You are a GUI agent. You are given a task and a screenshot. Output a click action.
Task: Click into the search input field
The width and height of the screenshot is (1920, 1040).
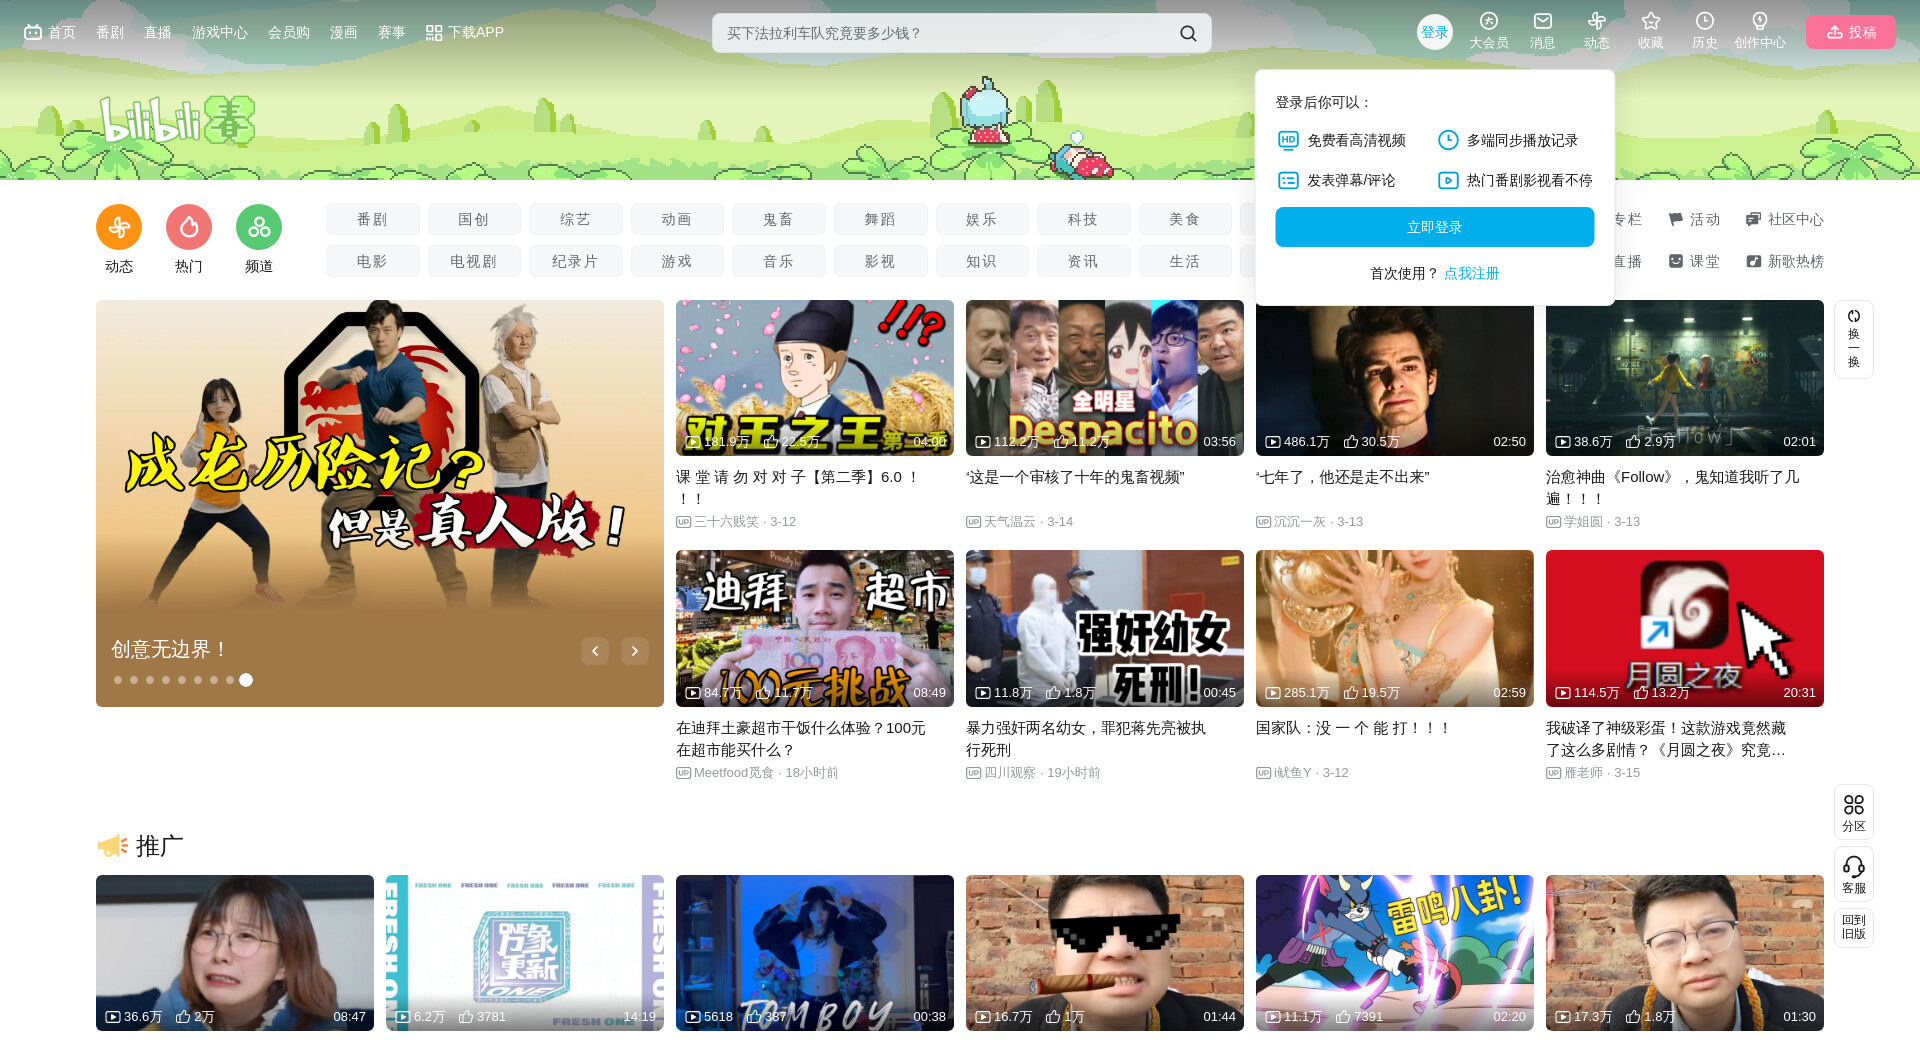(x=940, y=33)
